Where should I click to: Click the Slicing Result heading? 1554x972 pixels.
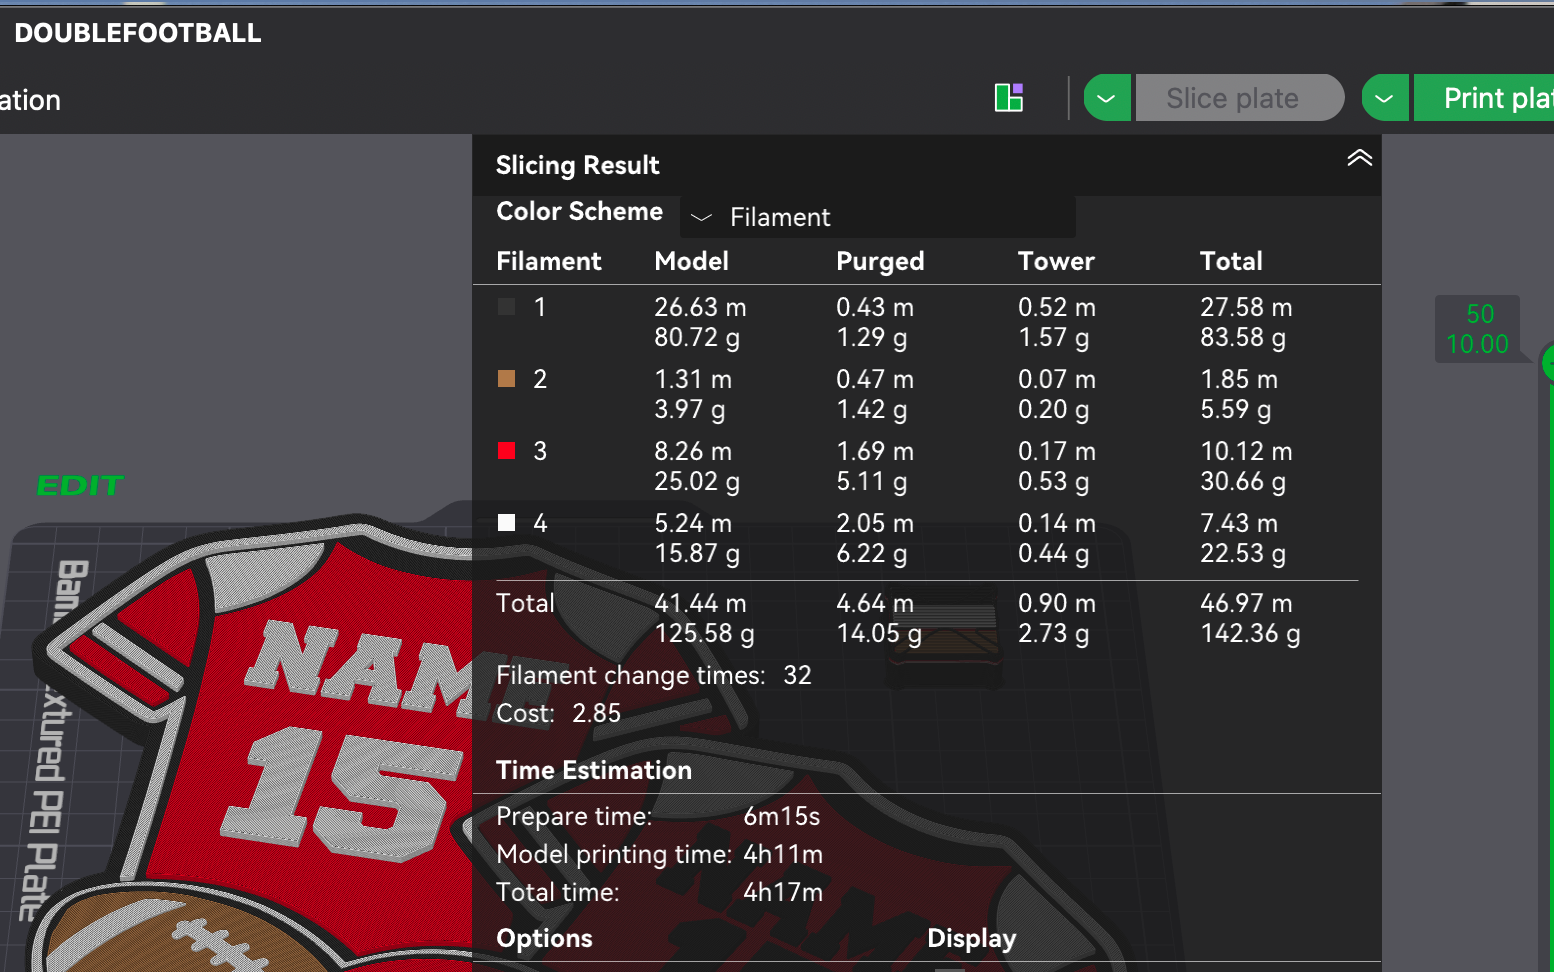click(x=578, y=165)
